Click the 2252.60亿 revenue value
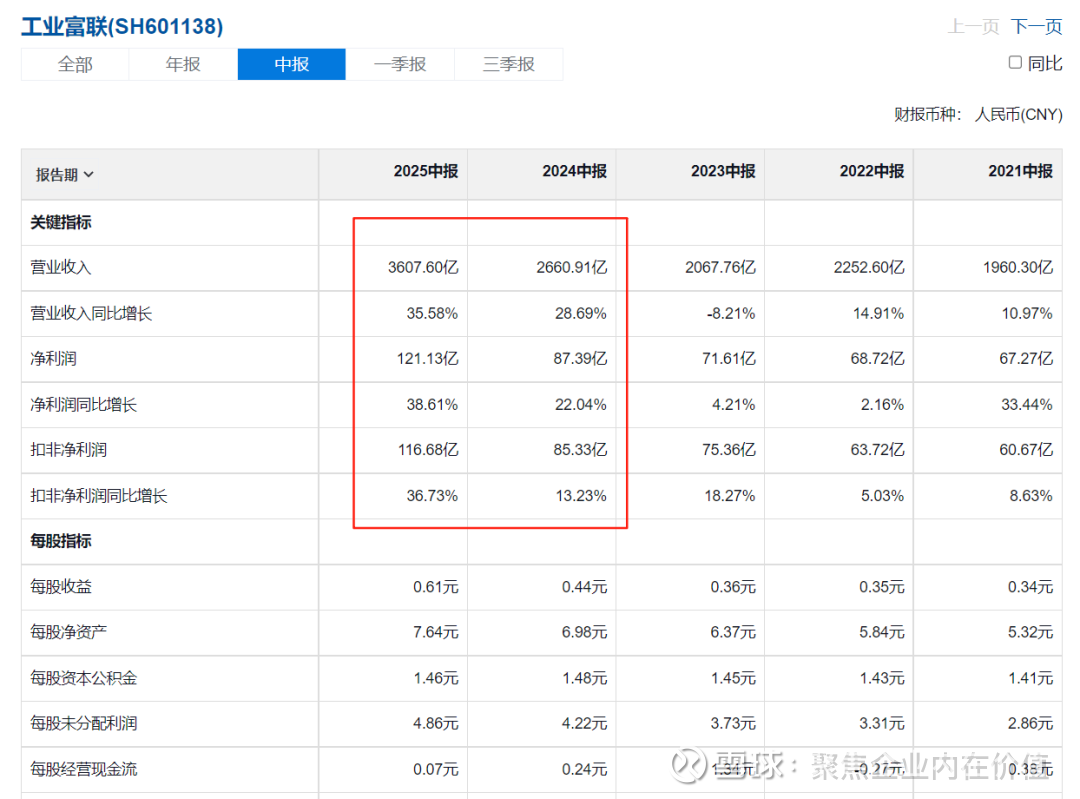 869,267
